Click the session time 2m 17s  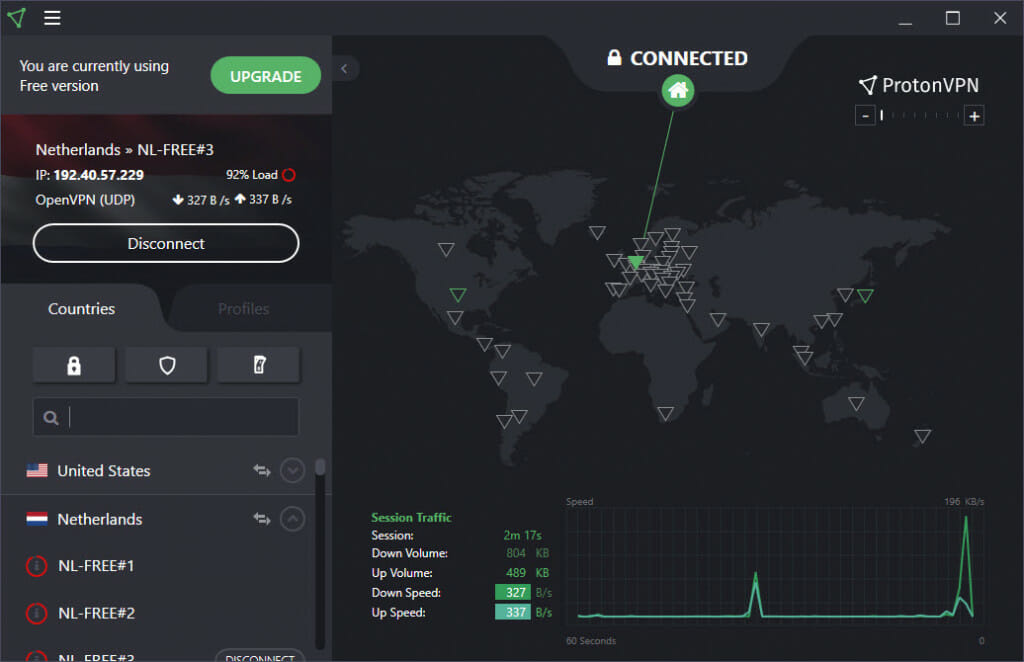[522, 535]
